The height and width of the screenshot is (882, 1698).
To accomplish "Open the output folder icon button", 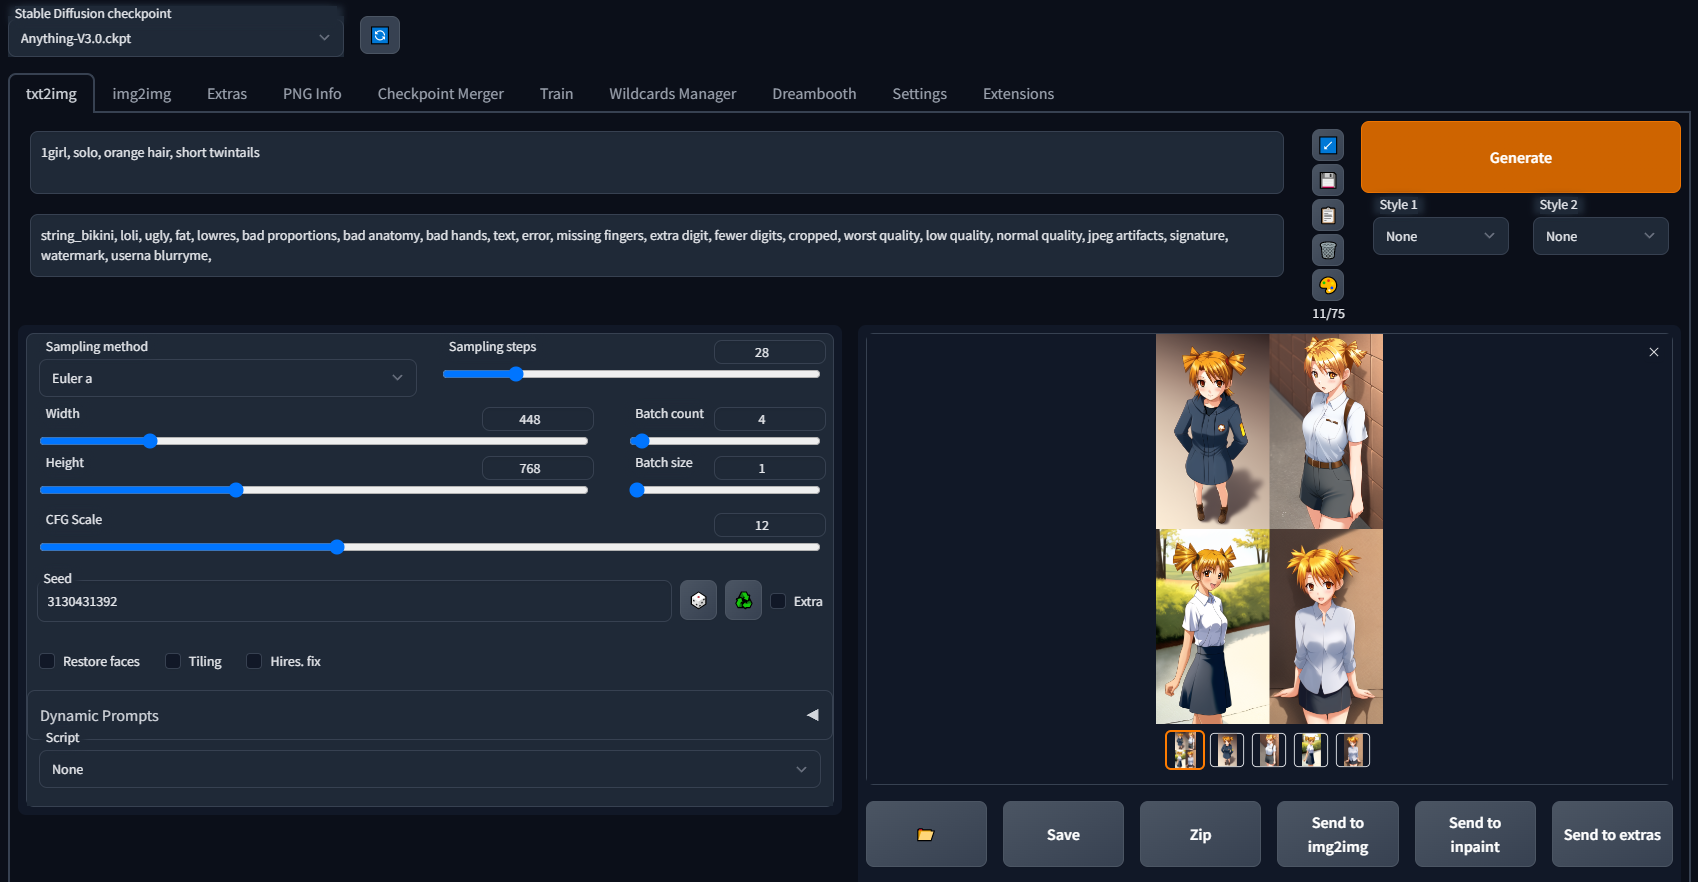I will (x=925, y=834).
